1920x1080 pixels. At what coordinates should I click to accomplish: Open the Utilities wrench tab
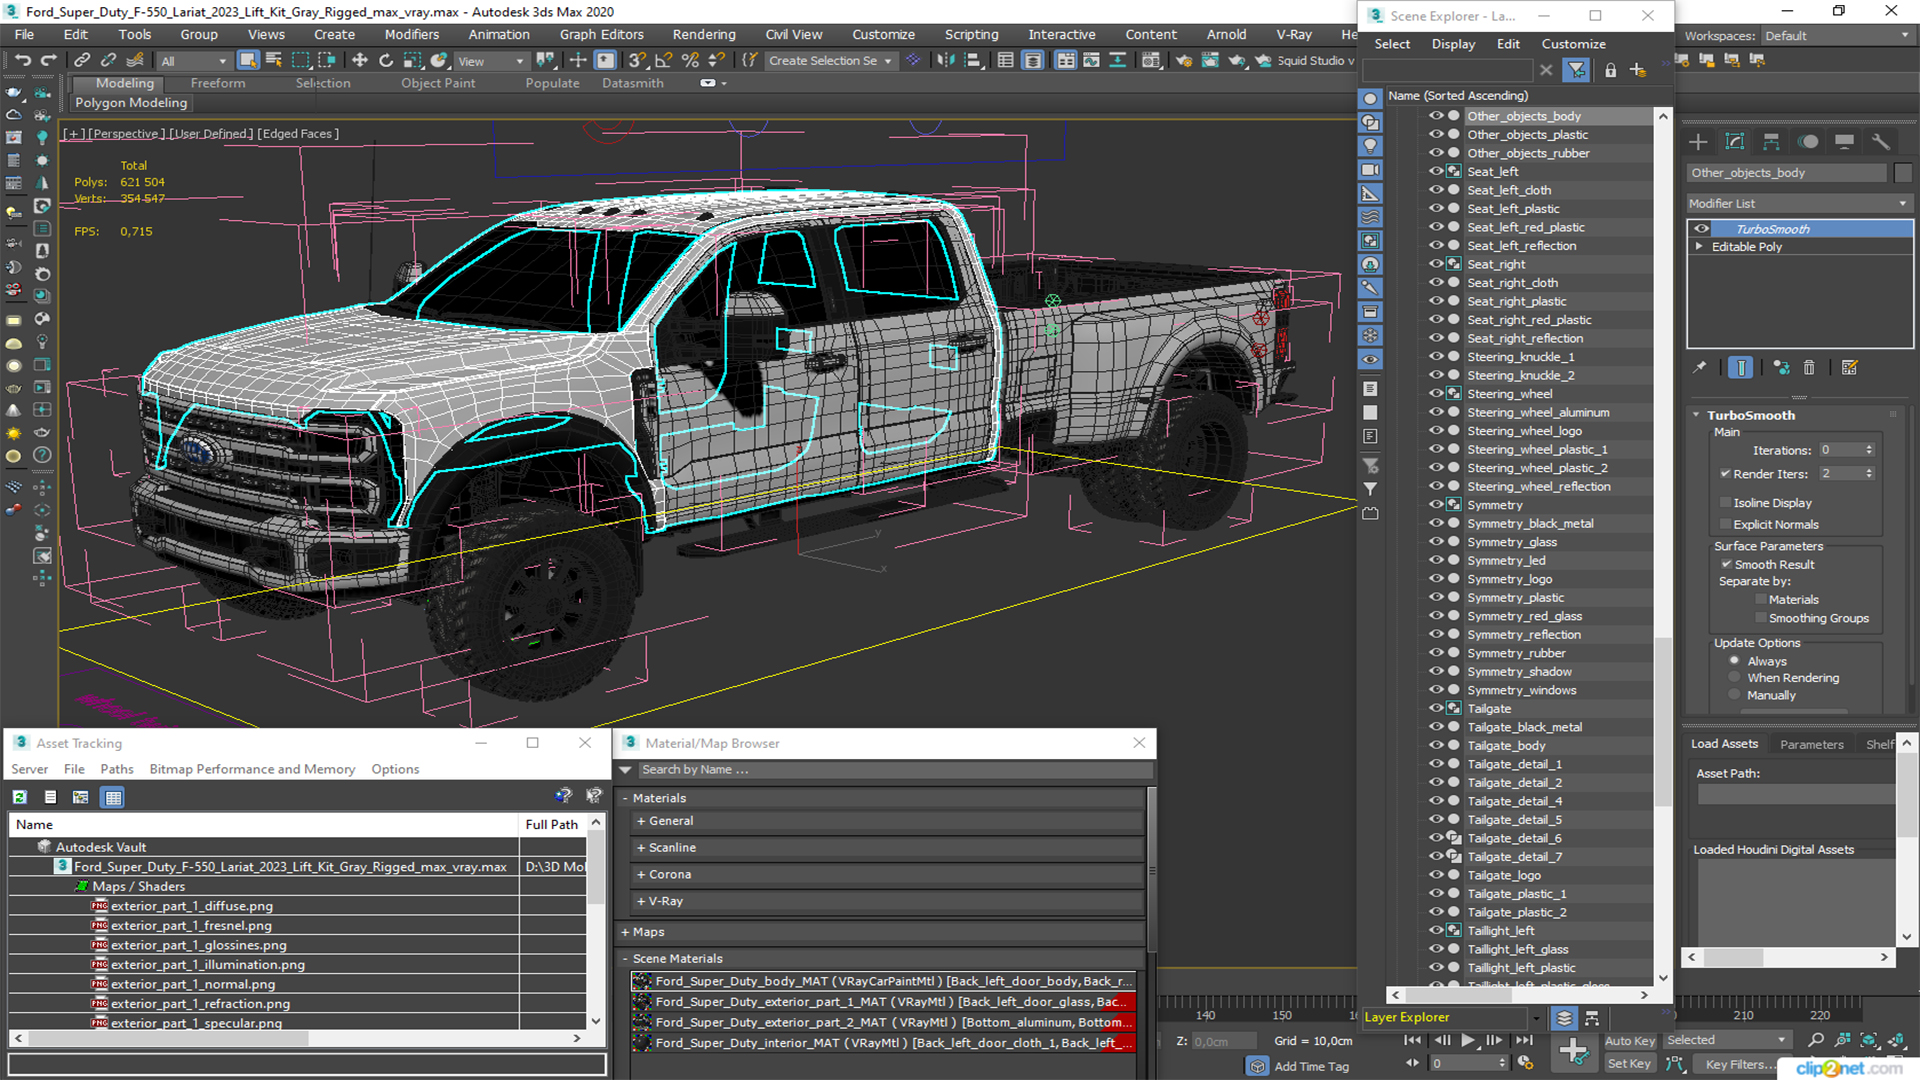point(1881,142)
